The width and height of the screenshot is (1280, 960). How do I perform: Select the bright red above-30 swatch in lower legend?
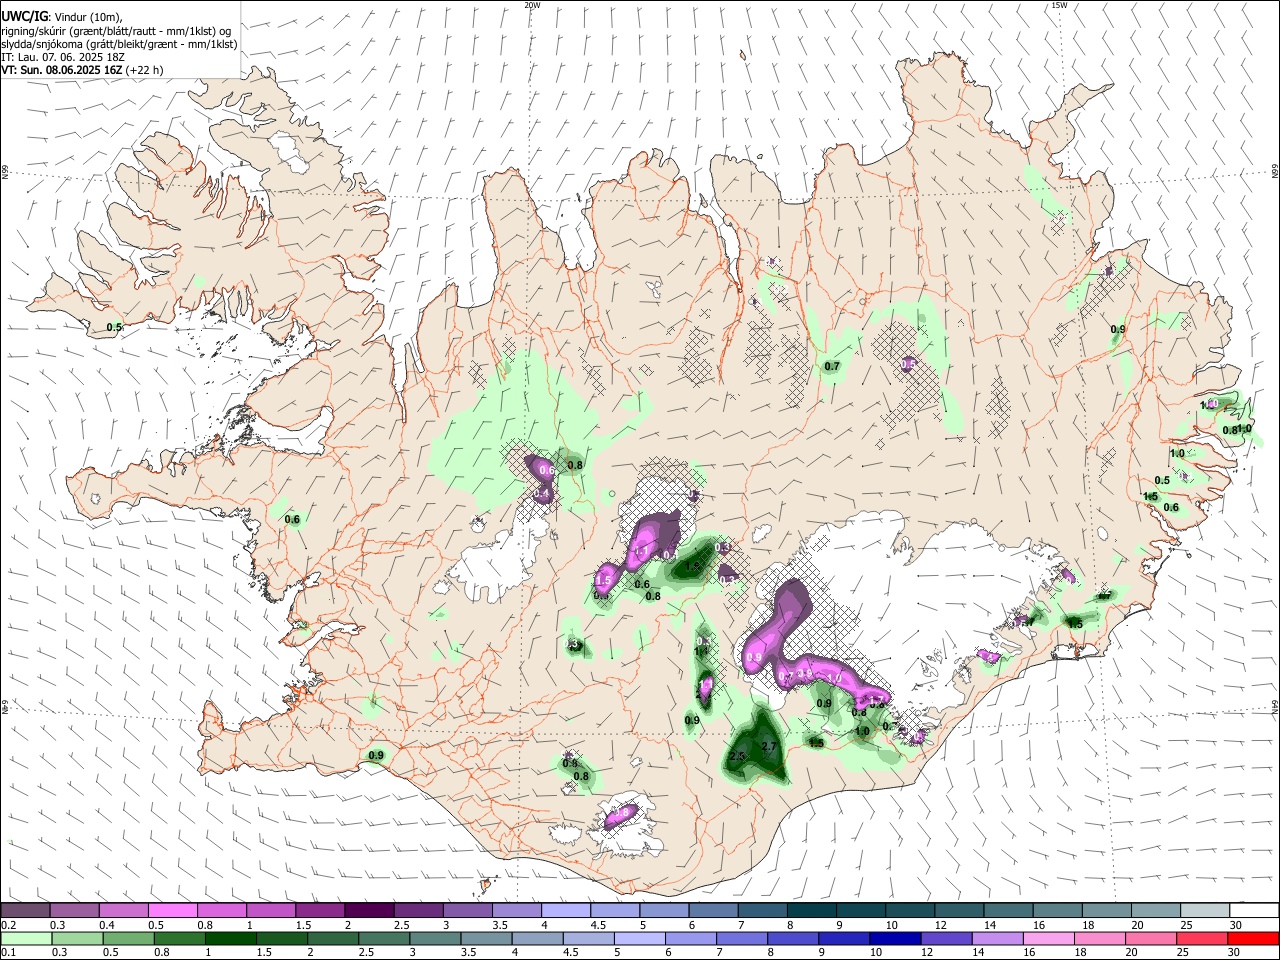[x=1252, y=938]
